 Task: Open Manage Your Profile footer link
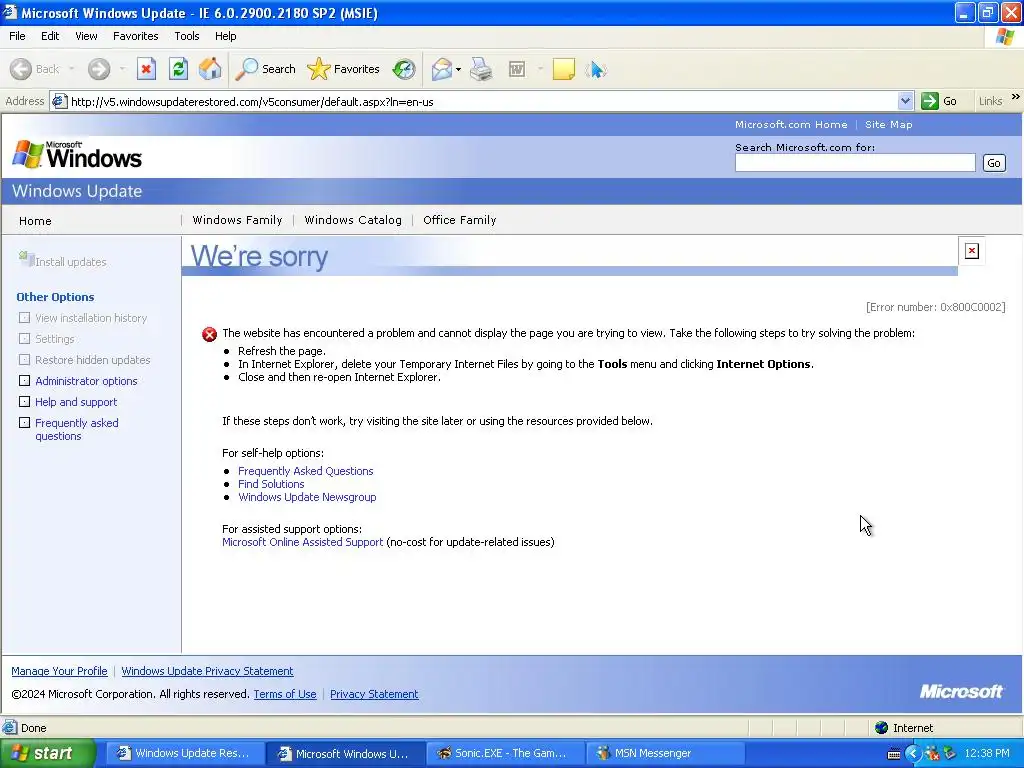[59, 671]
